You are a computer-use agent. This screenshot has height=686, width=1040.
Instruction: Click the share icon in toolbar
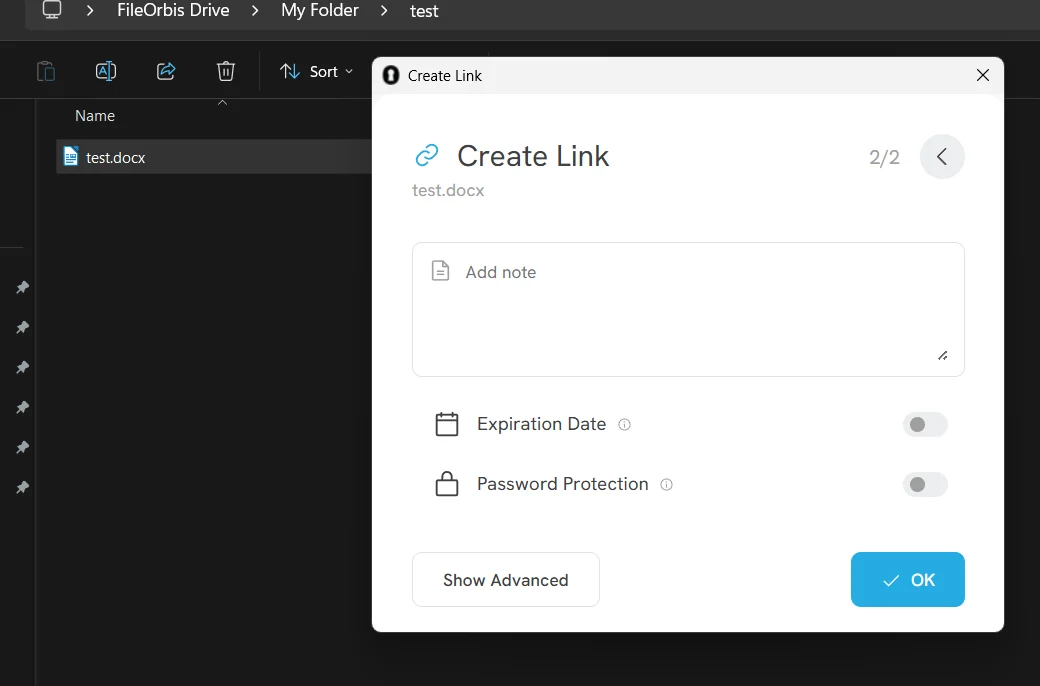[x=166, y=71]
